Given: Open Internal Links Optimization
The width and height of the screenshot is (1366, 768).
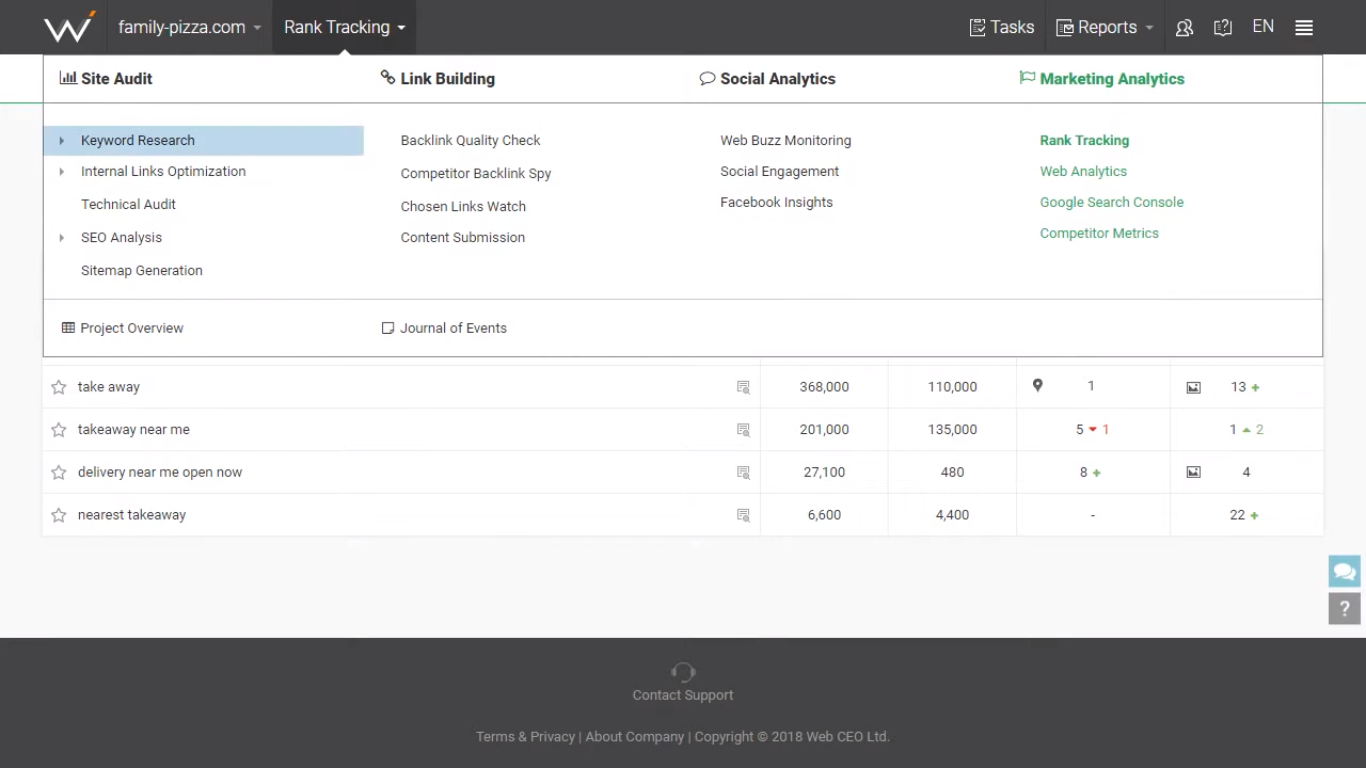Looking at the screenshot, I should 163,172.
